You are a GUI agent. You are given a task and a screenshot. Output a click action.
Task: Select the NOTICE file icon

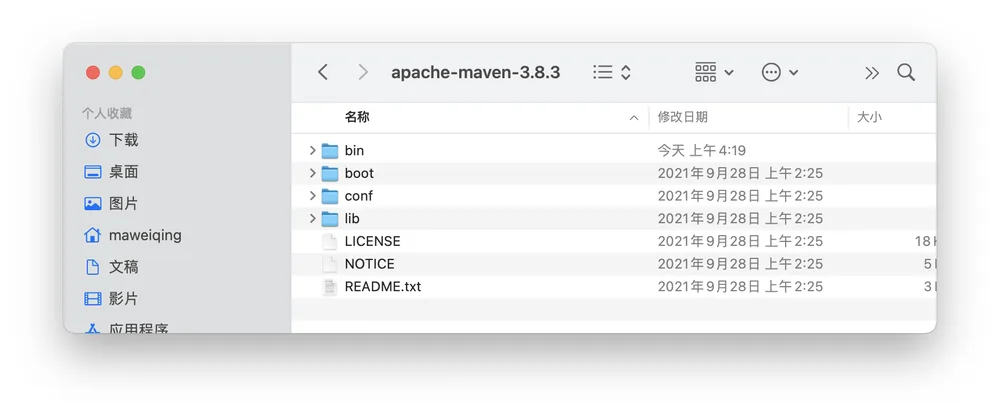pyautogui.click(x=330, y=264)
